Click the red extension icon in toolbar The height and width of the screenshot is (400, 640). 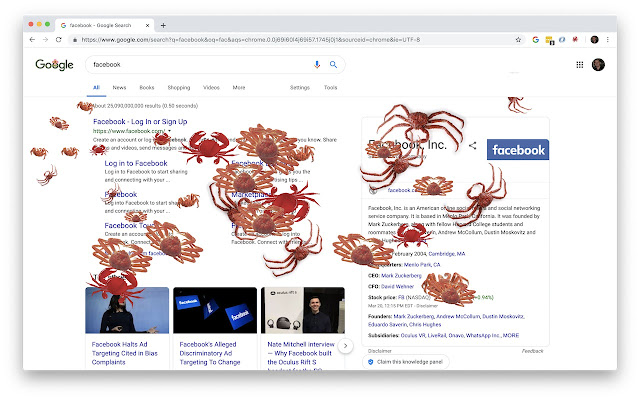[x=575, y=40]
